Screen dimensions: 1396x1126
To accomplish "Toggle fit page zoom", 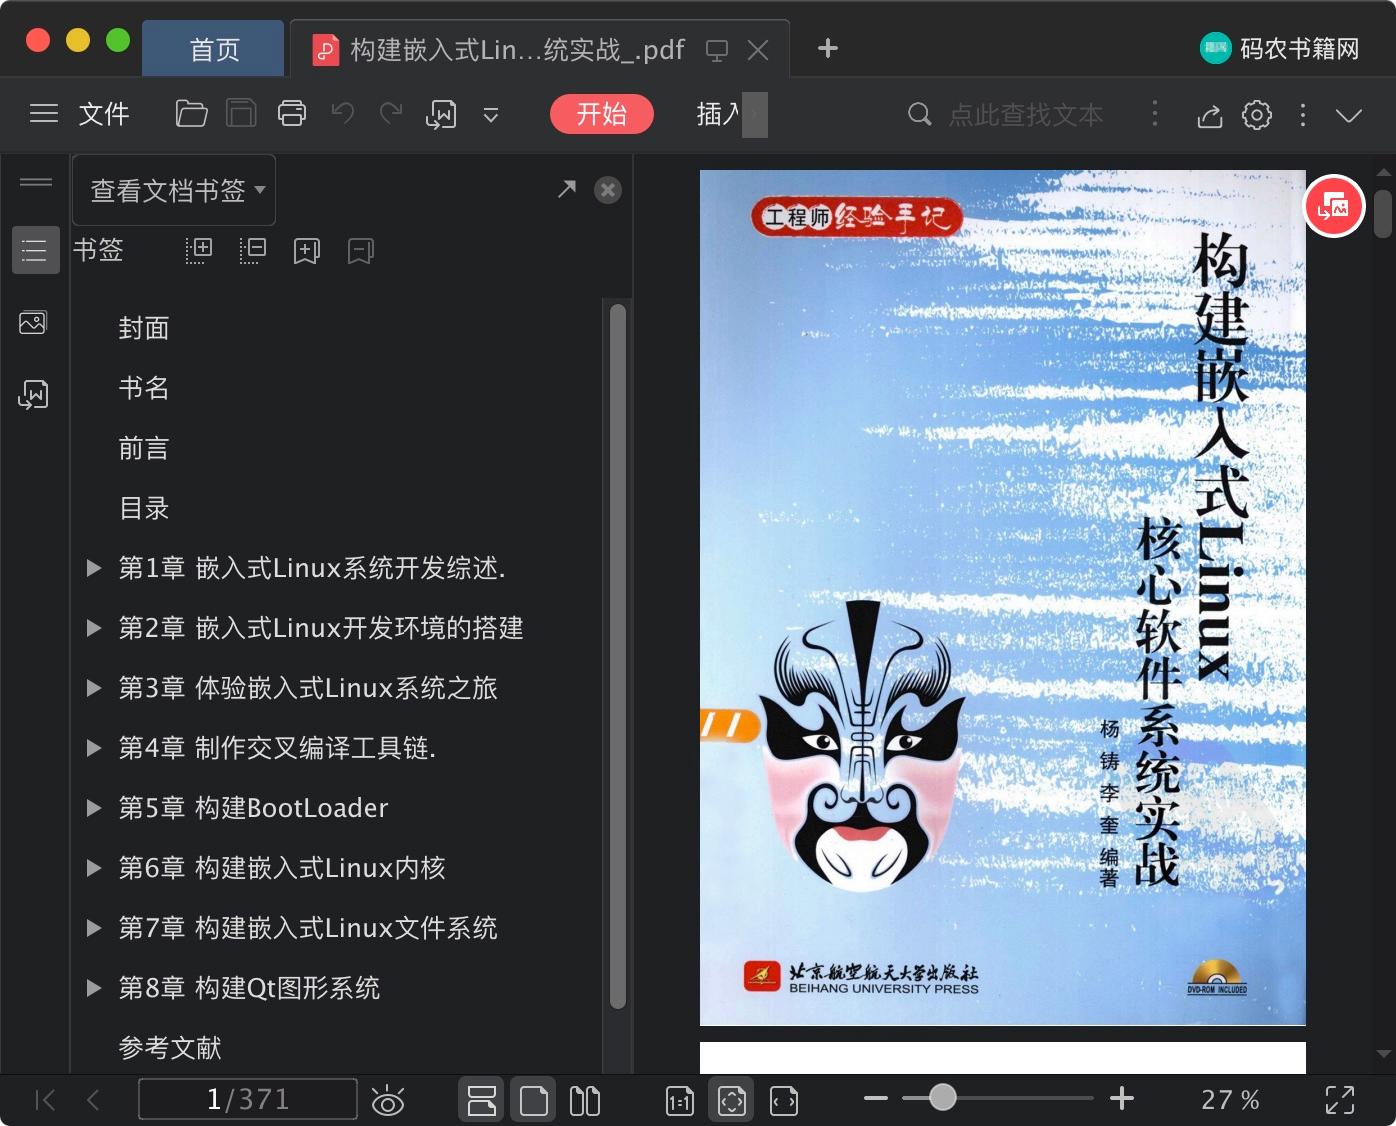I will click(732, 1100).
